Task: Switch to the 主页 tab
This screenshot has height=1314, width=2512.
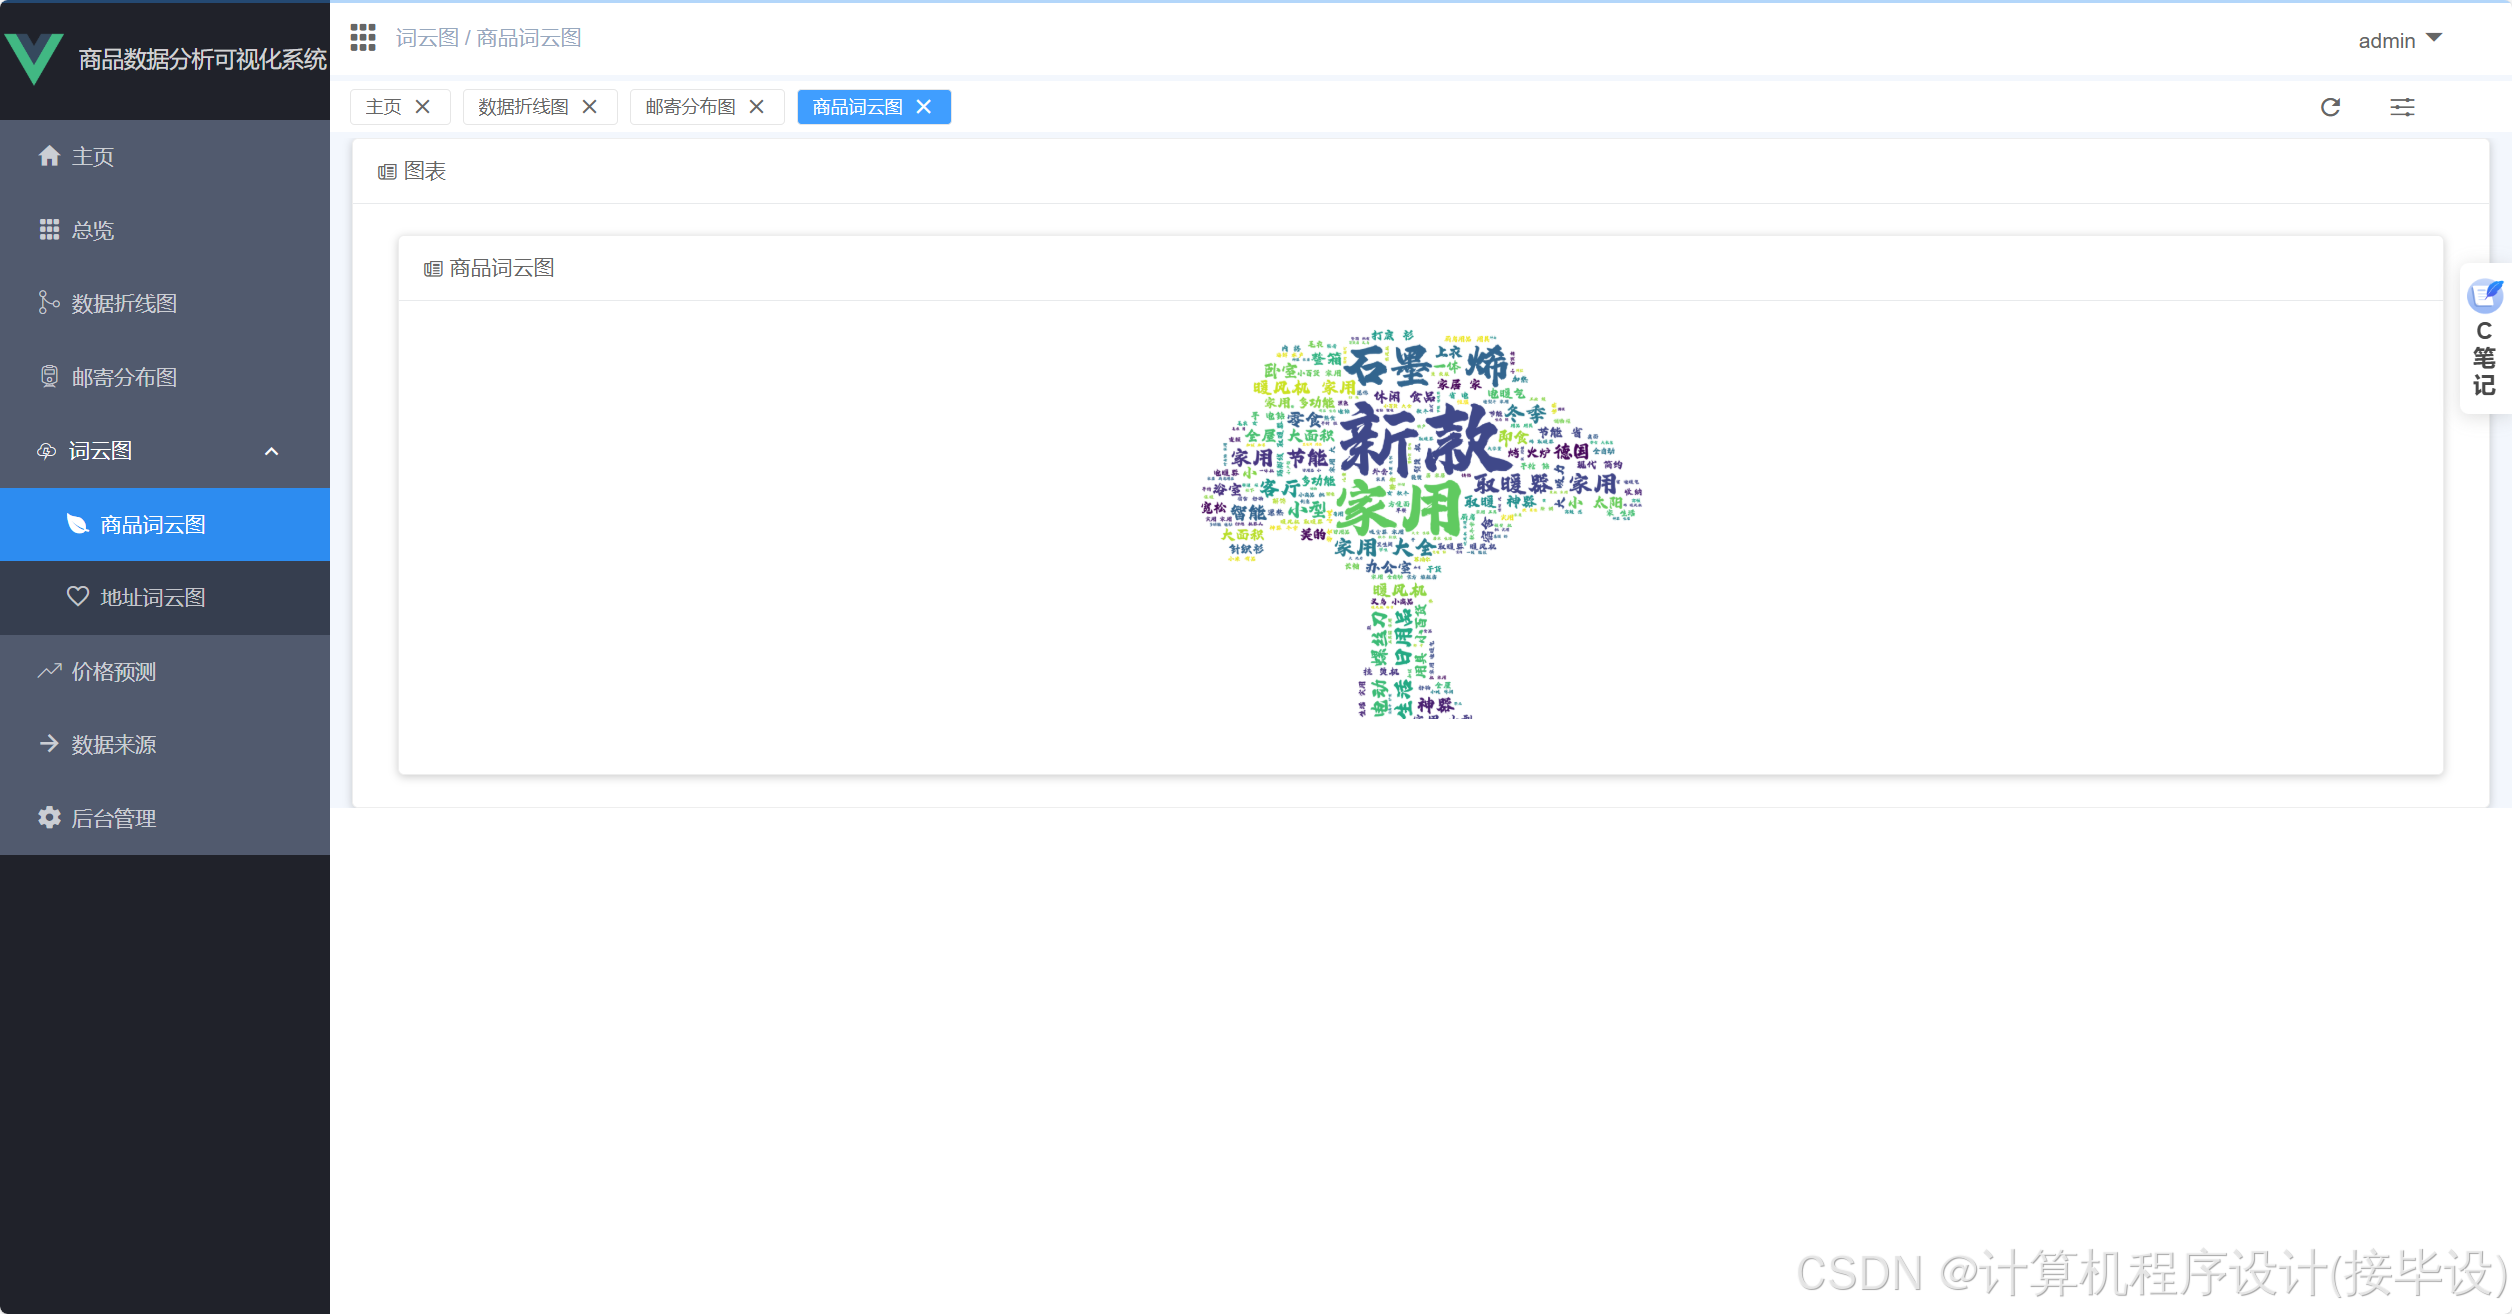Action: [x=384, y=107]
